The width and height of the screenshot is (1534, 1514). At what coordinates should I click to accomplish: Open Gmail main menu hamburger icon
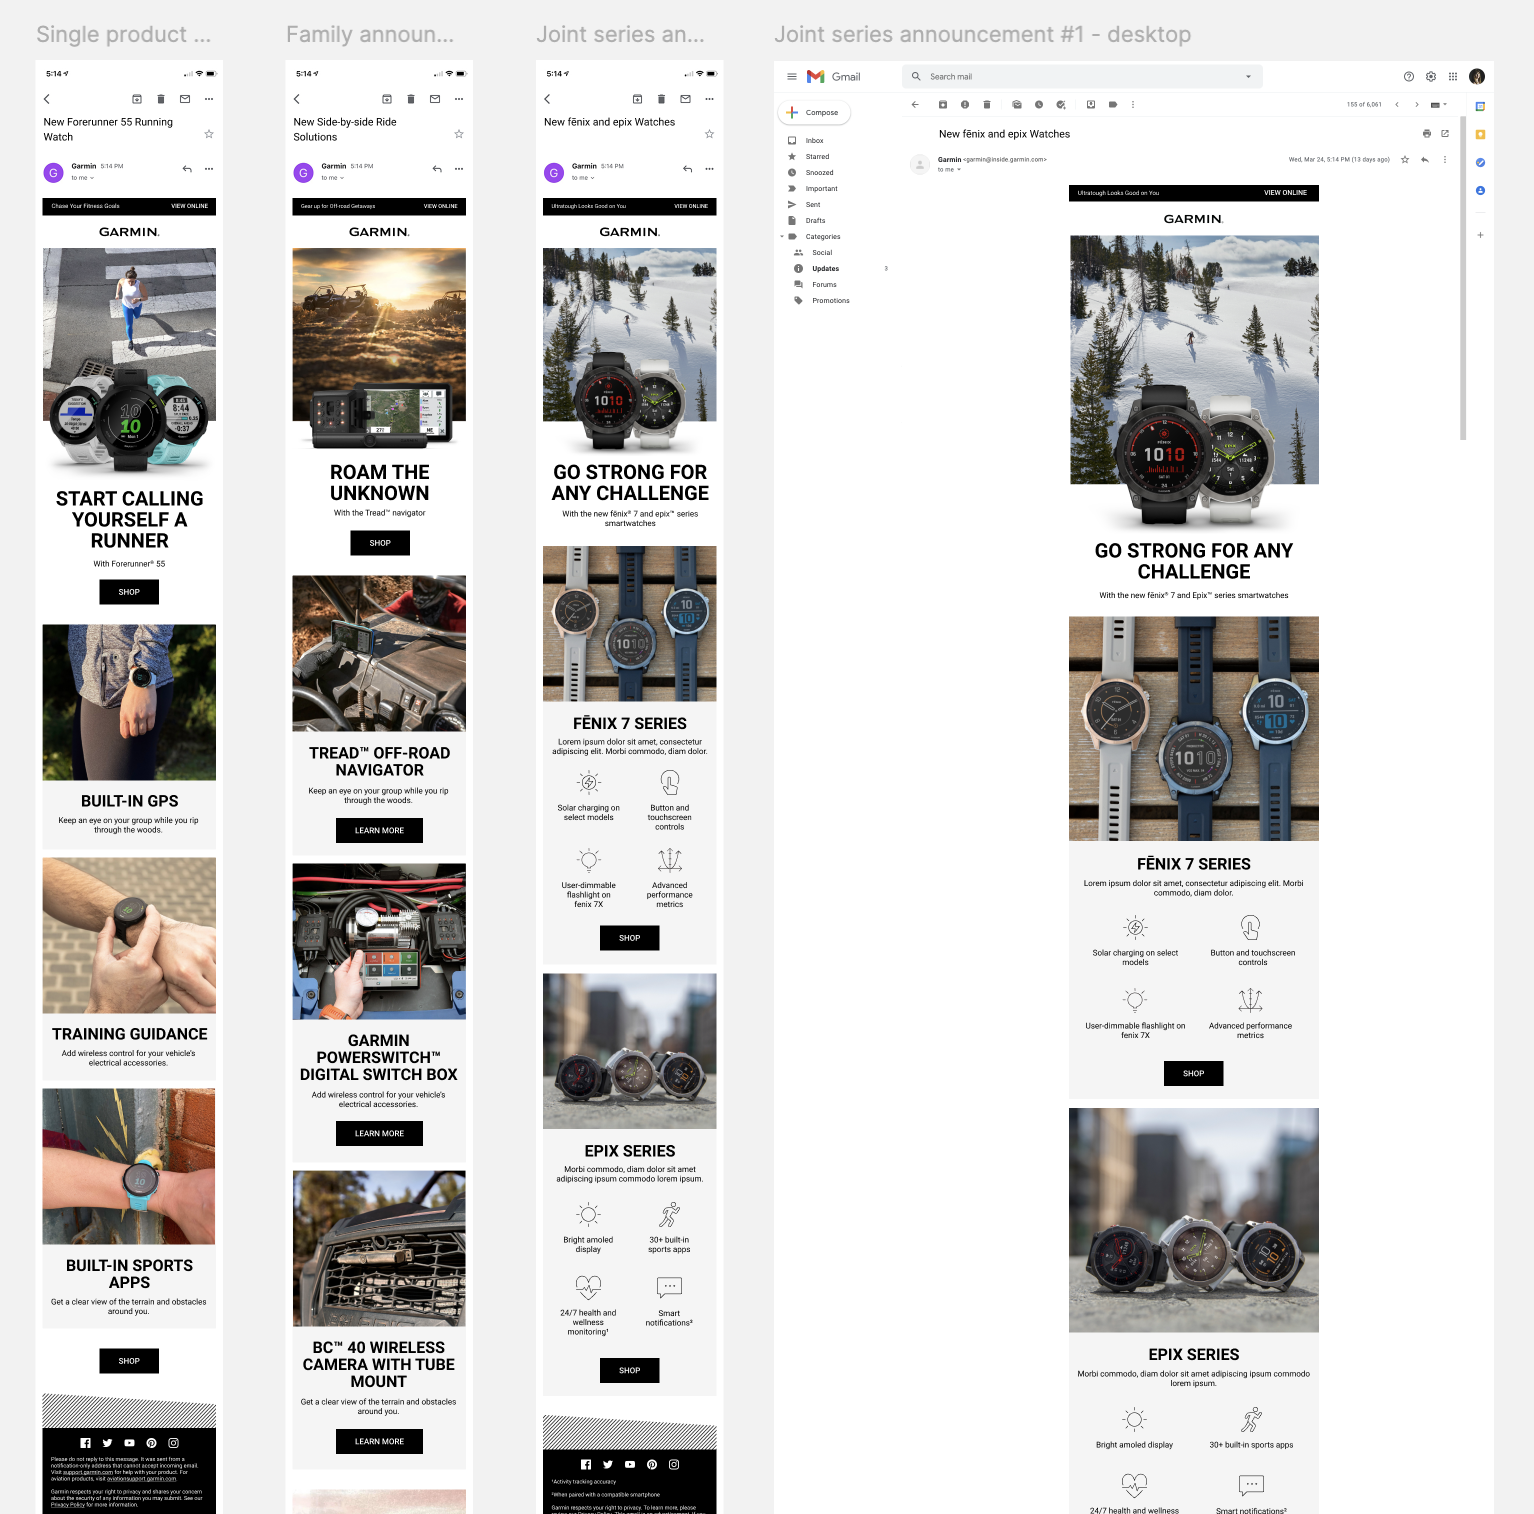pyautogui.click(x=792, y=76)
